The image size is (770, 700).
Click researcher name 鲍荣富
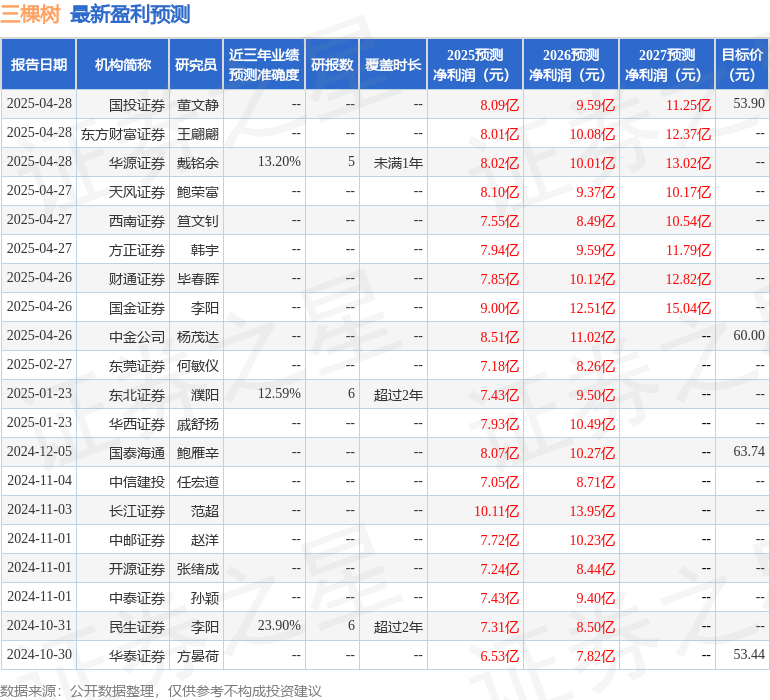(x=197, y=192)
